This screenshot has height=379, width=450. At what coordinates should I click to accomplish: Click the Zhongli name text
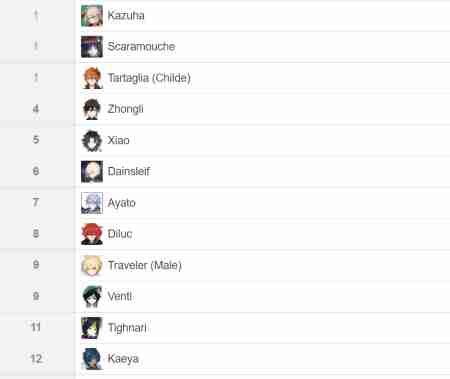[x=125, y=109]
